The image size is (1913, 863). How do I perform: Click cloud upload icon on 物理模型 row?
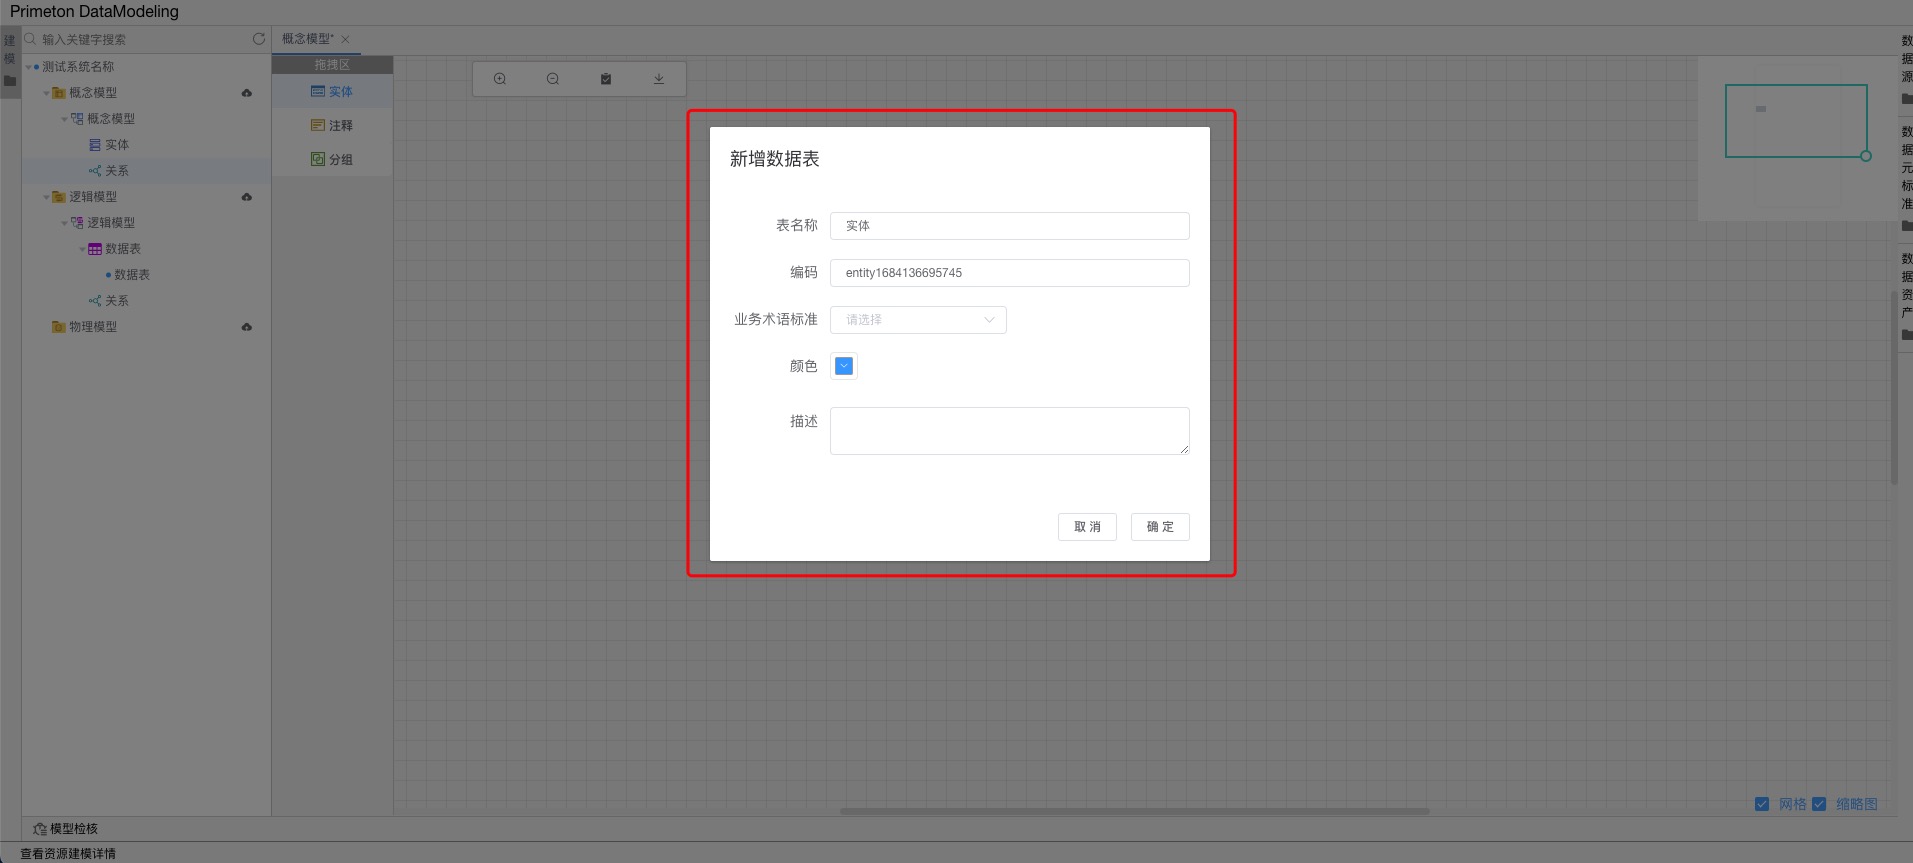[x=247, y=327]
